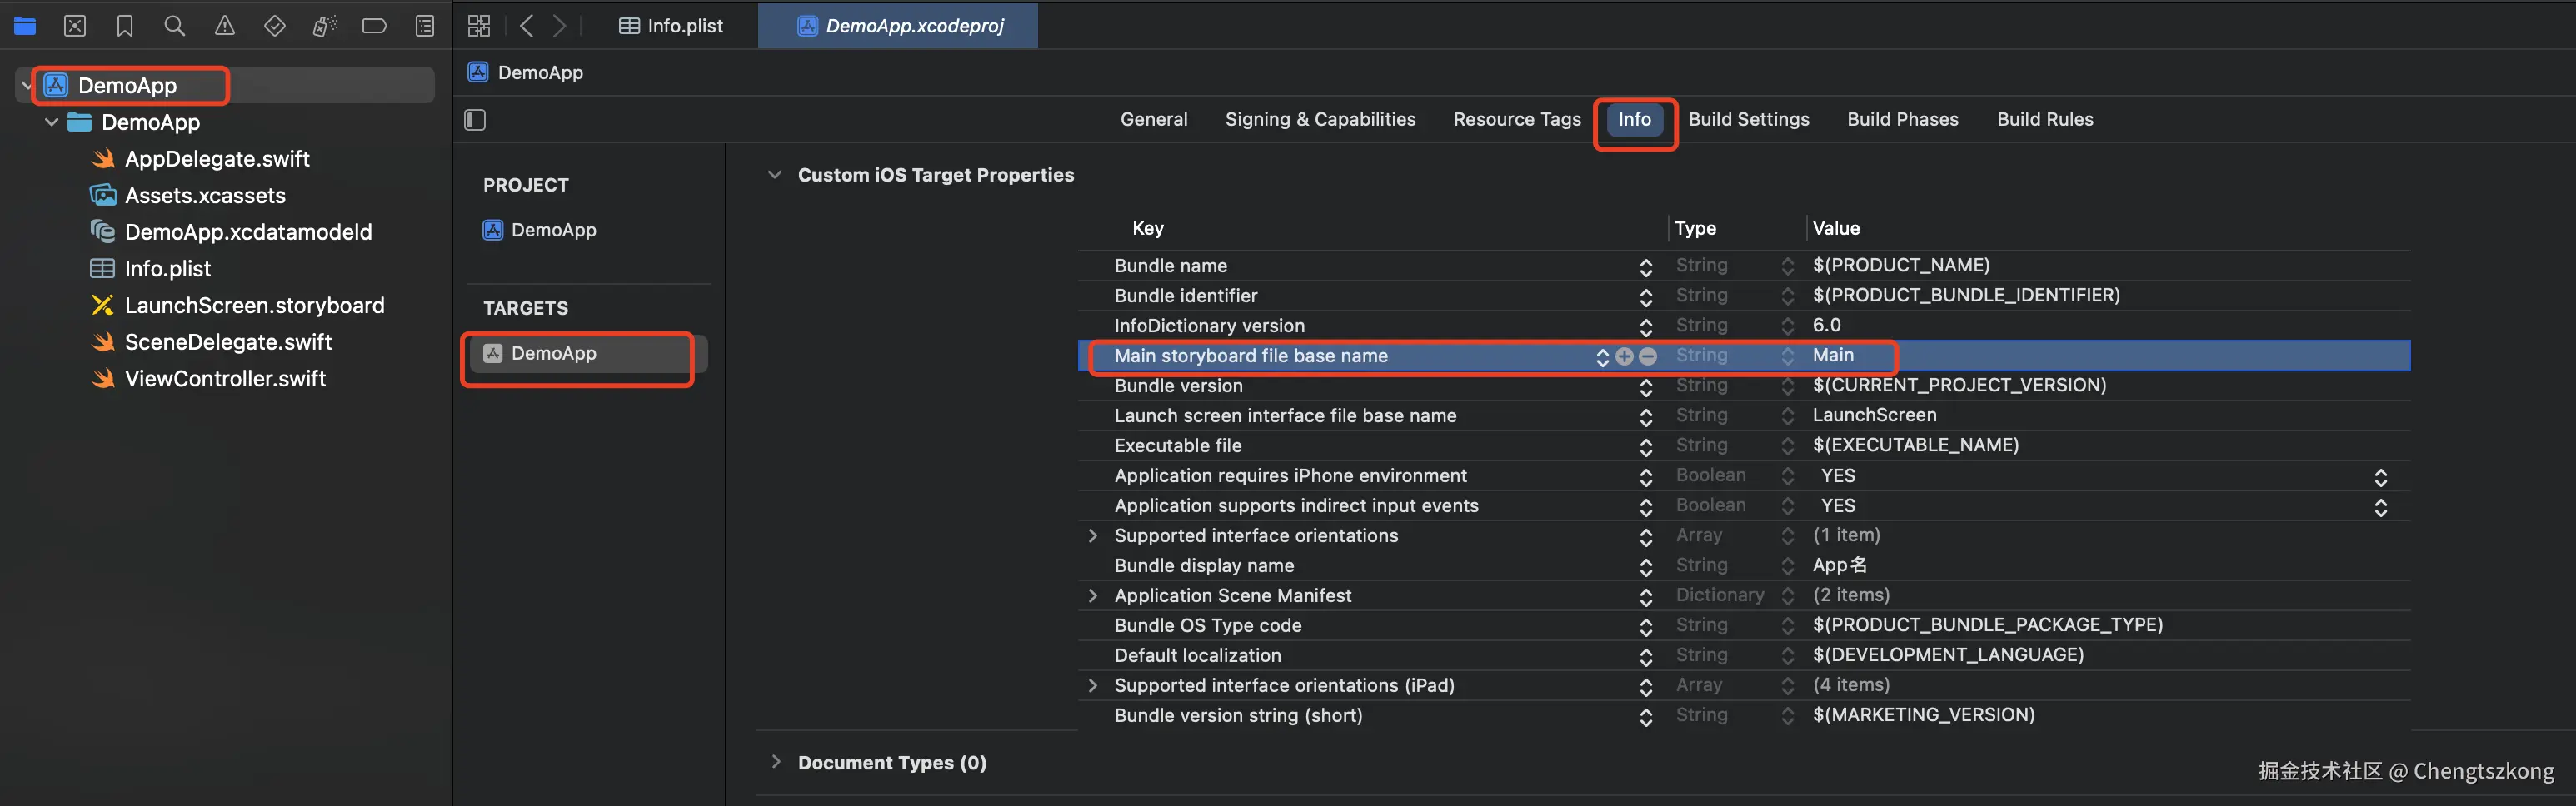Open the Report navigator
The width and height of the screenshot is (2576, 806).
pos(425,26)
